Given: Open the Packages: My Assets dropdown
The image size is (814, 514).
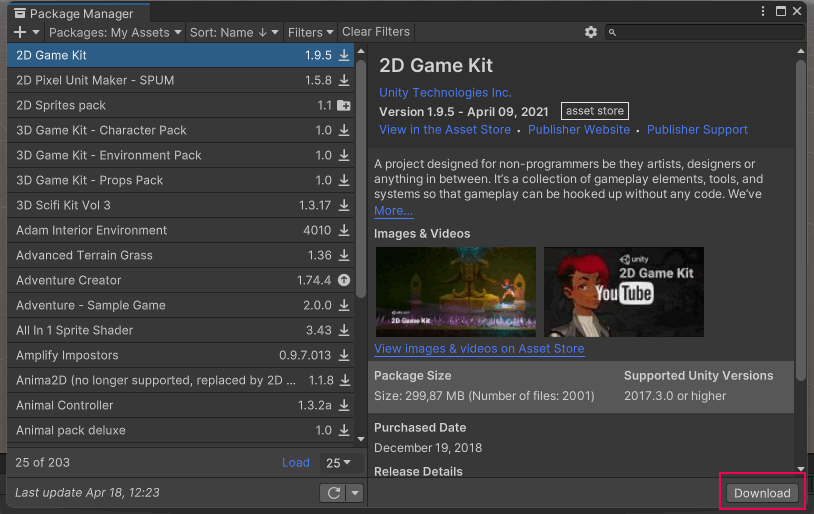Looking at the screenshot, I should click(x=116, y=32).
